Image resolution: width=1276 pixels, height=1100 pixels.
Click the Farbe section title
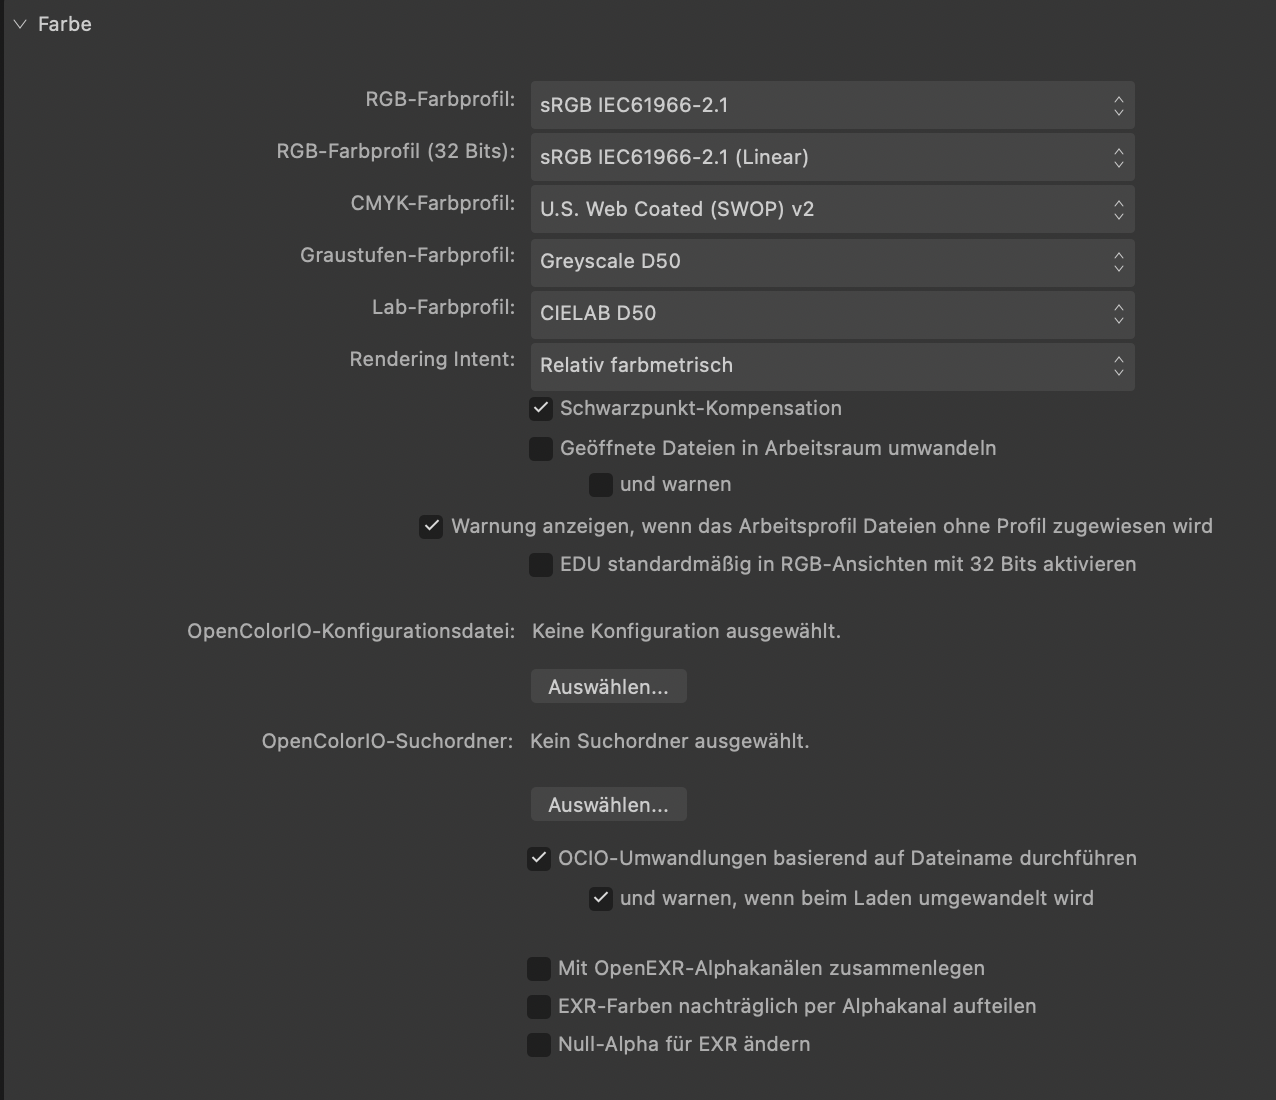coord(65,24)
